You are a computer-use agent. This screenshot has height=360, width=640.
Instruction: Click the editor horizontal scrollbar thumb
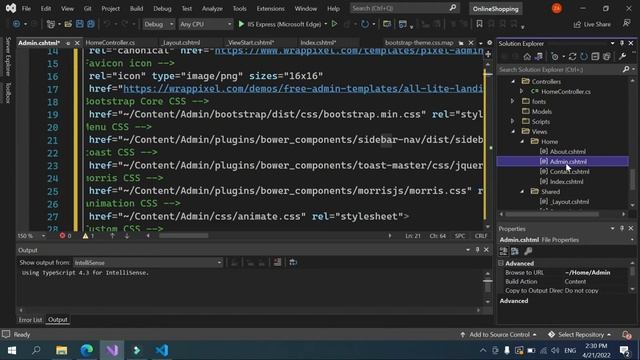click(184, 236)
